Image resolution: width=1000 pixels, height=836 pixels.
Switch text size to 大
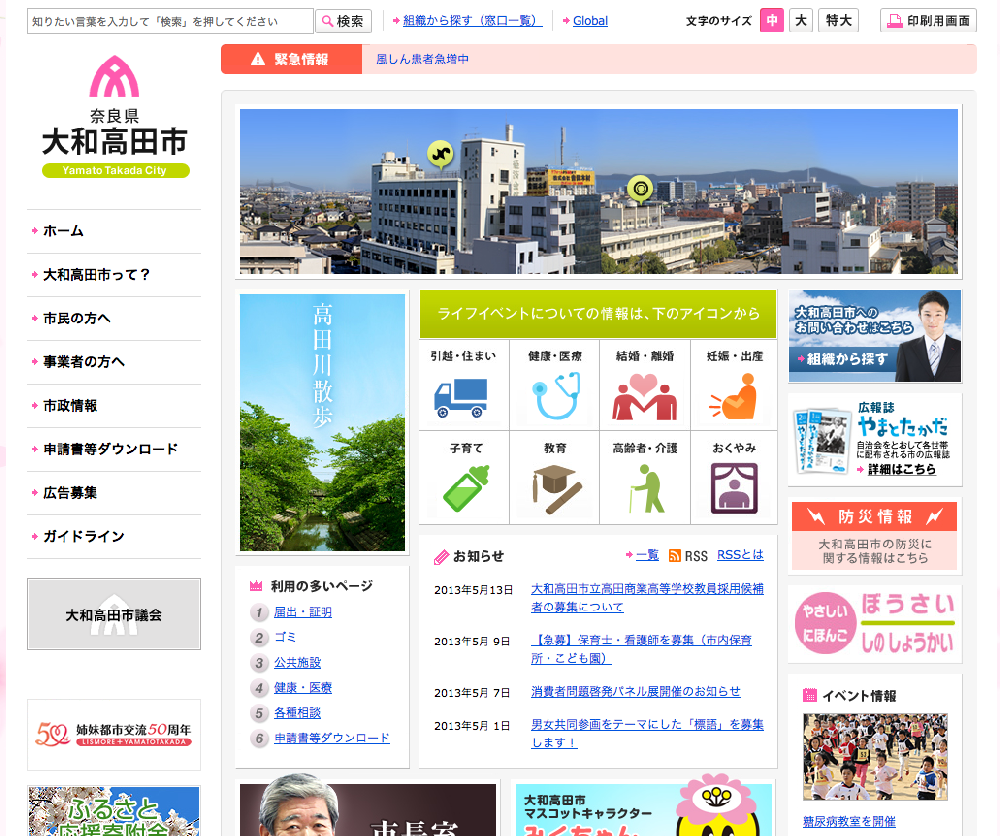[801, 20]
